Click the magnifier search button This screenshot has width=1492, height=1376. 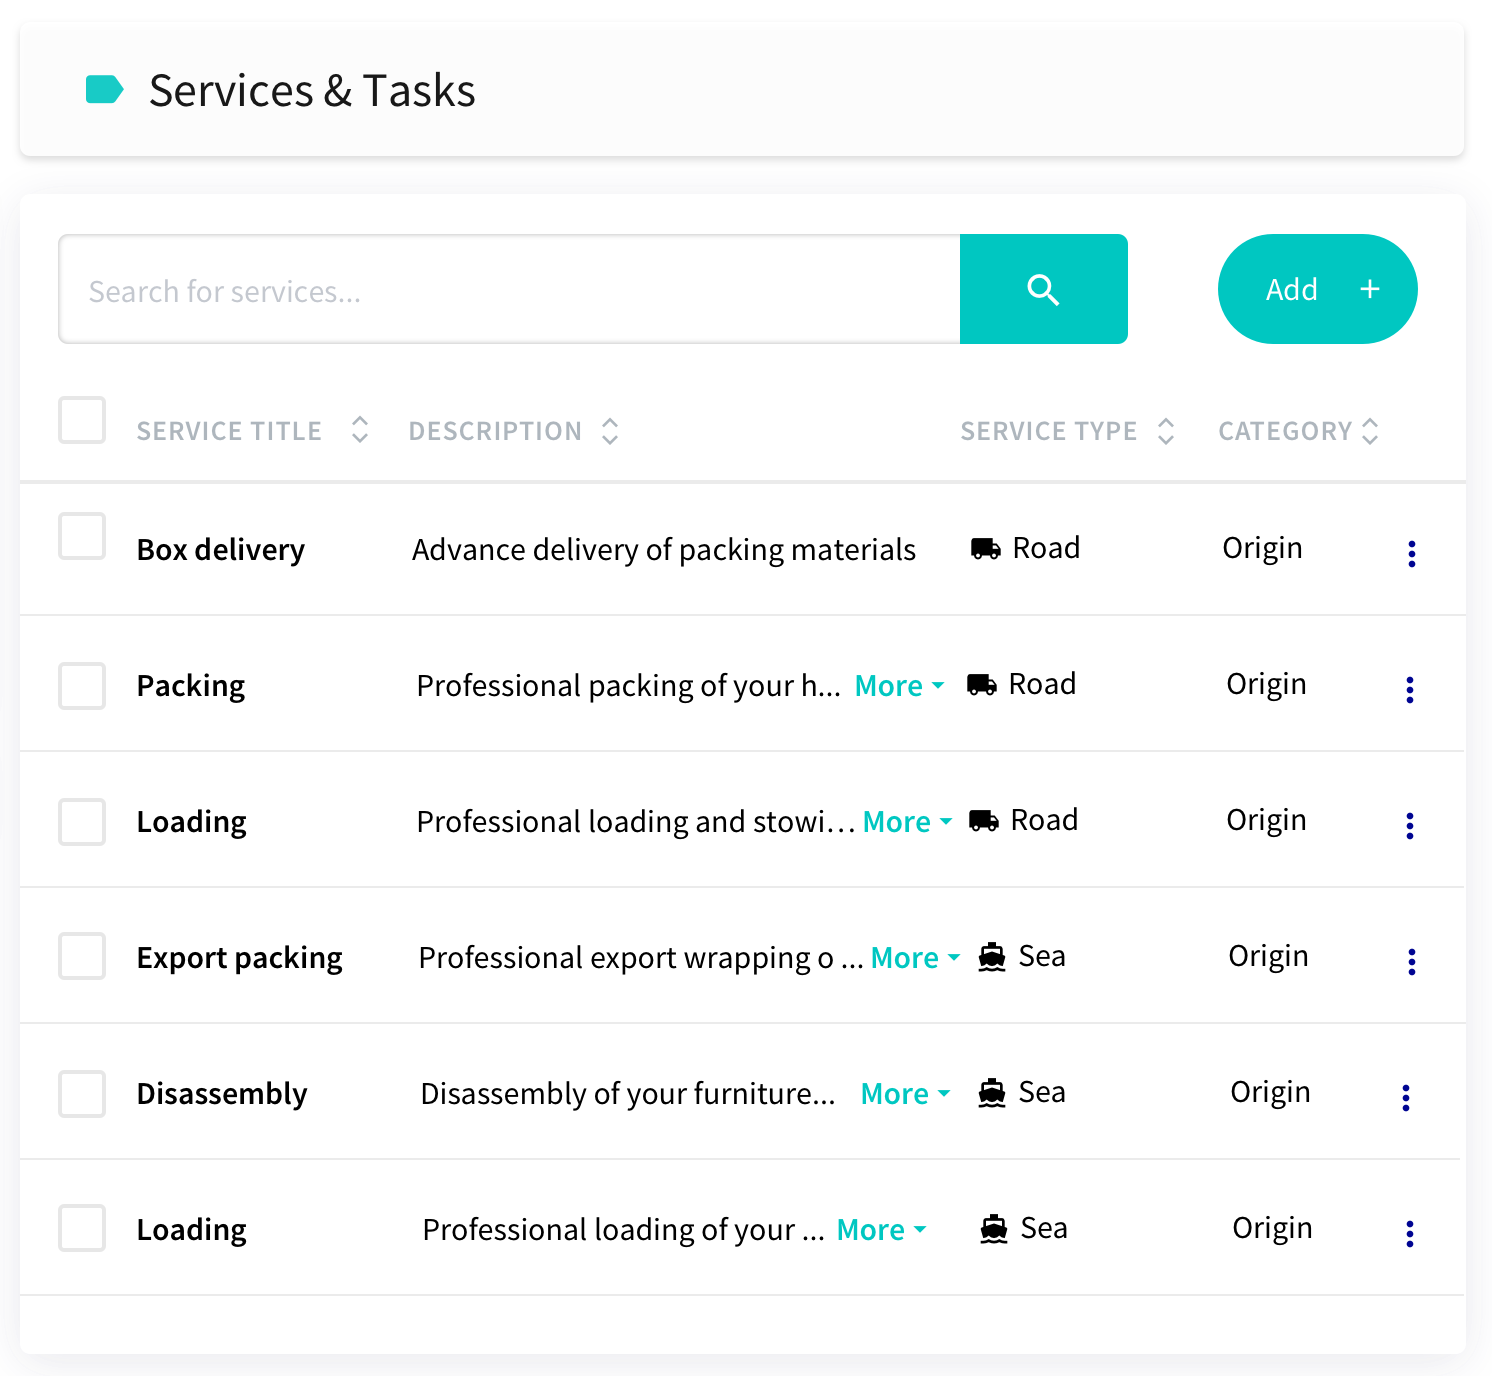[1043, 289]
